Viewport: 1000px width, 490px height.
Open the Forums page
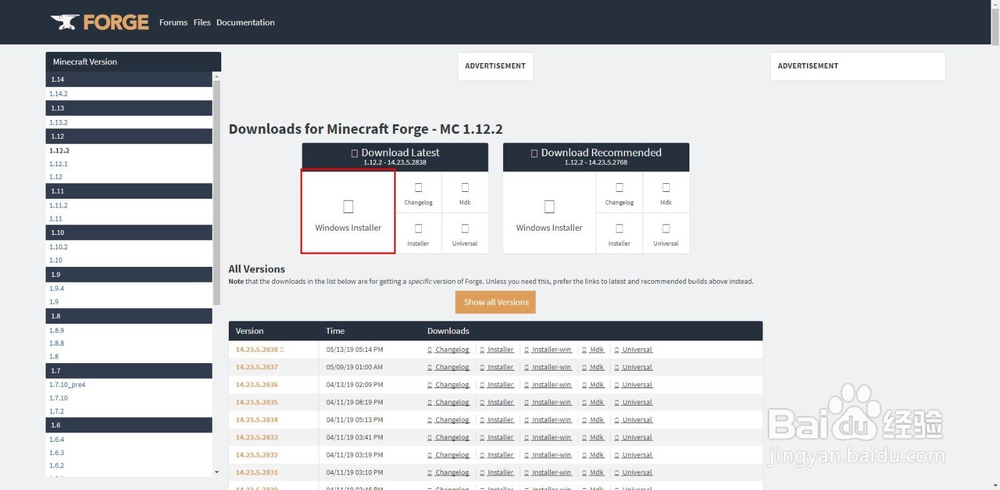[173, 22]
